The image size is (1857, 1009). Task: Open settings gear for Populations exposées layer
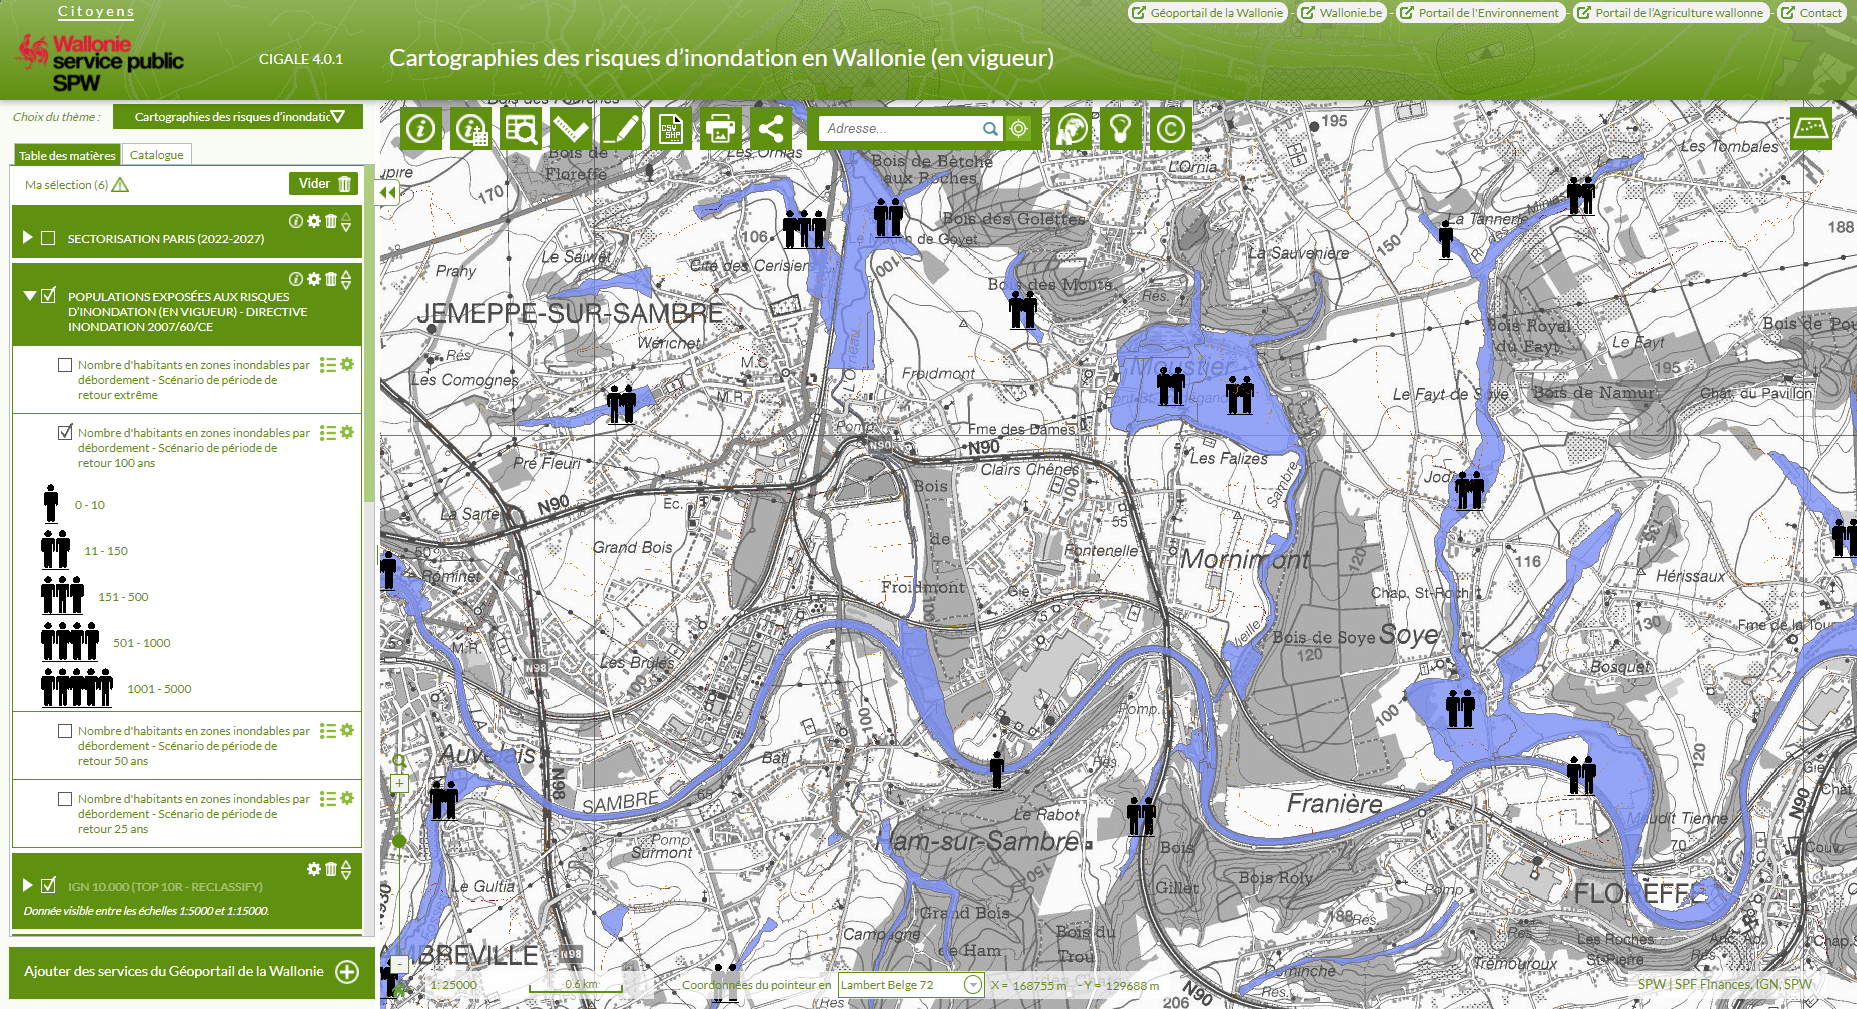click(x=314, y=279)
